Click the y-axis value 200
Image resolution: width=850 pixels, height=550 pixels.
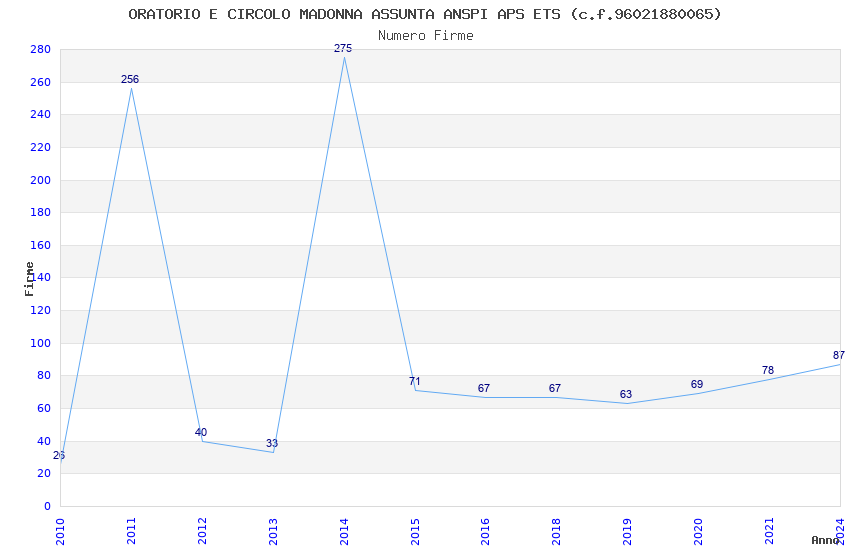pyautogui.click(x=41, y=180)
